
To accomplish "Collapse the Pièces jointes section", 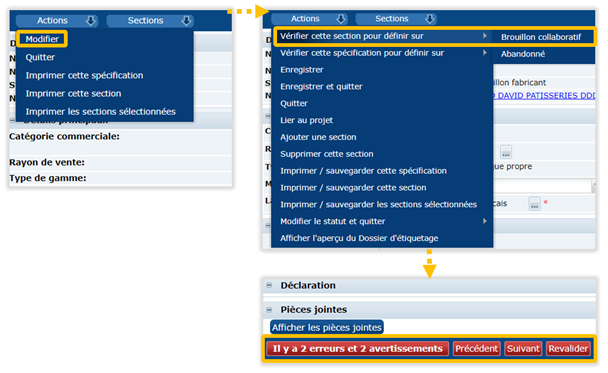I will coord(269,309).
